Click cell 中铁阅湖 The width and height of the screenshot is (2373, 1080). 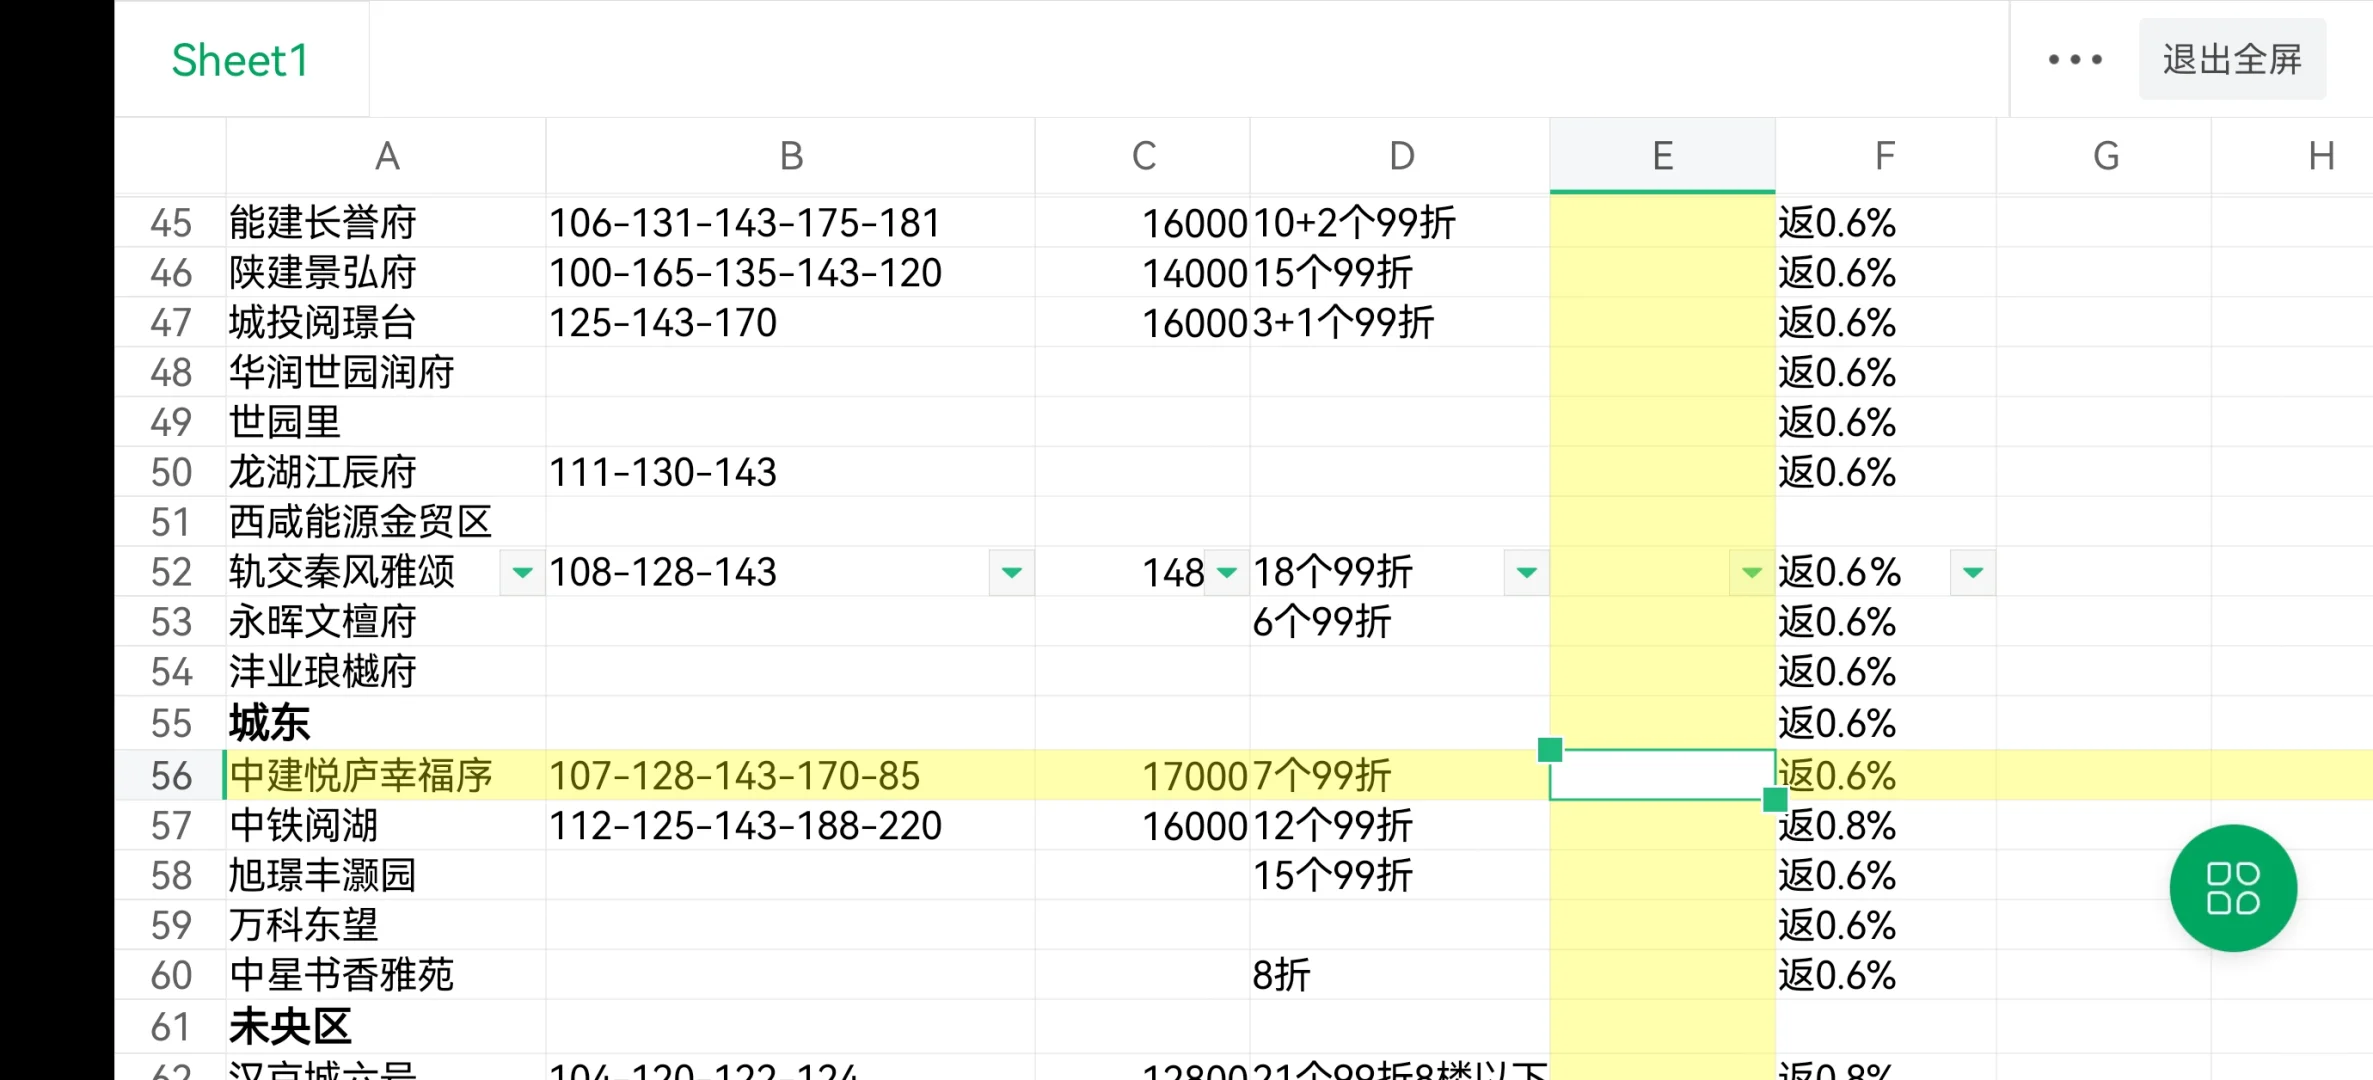click(386, 825)
